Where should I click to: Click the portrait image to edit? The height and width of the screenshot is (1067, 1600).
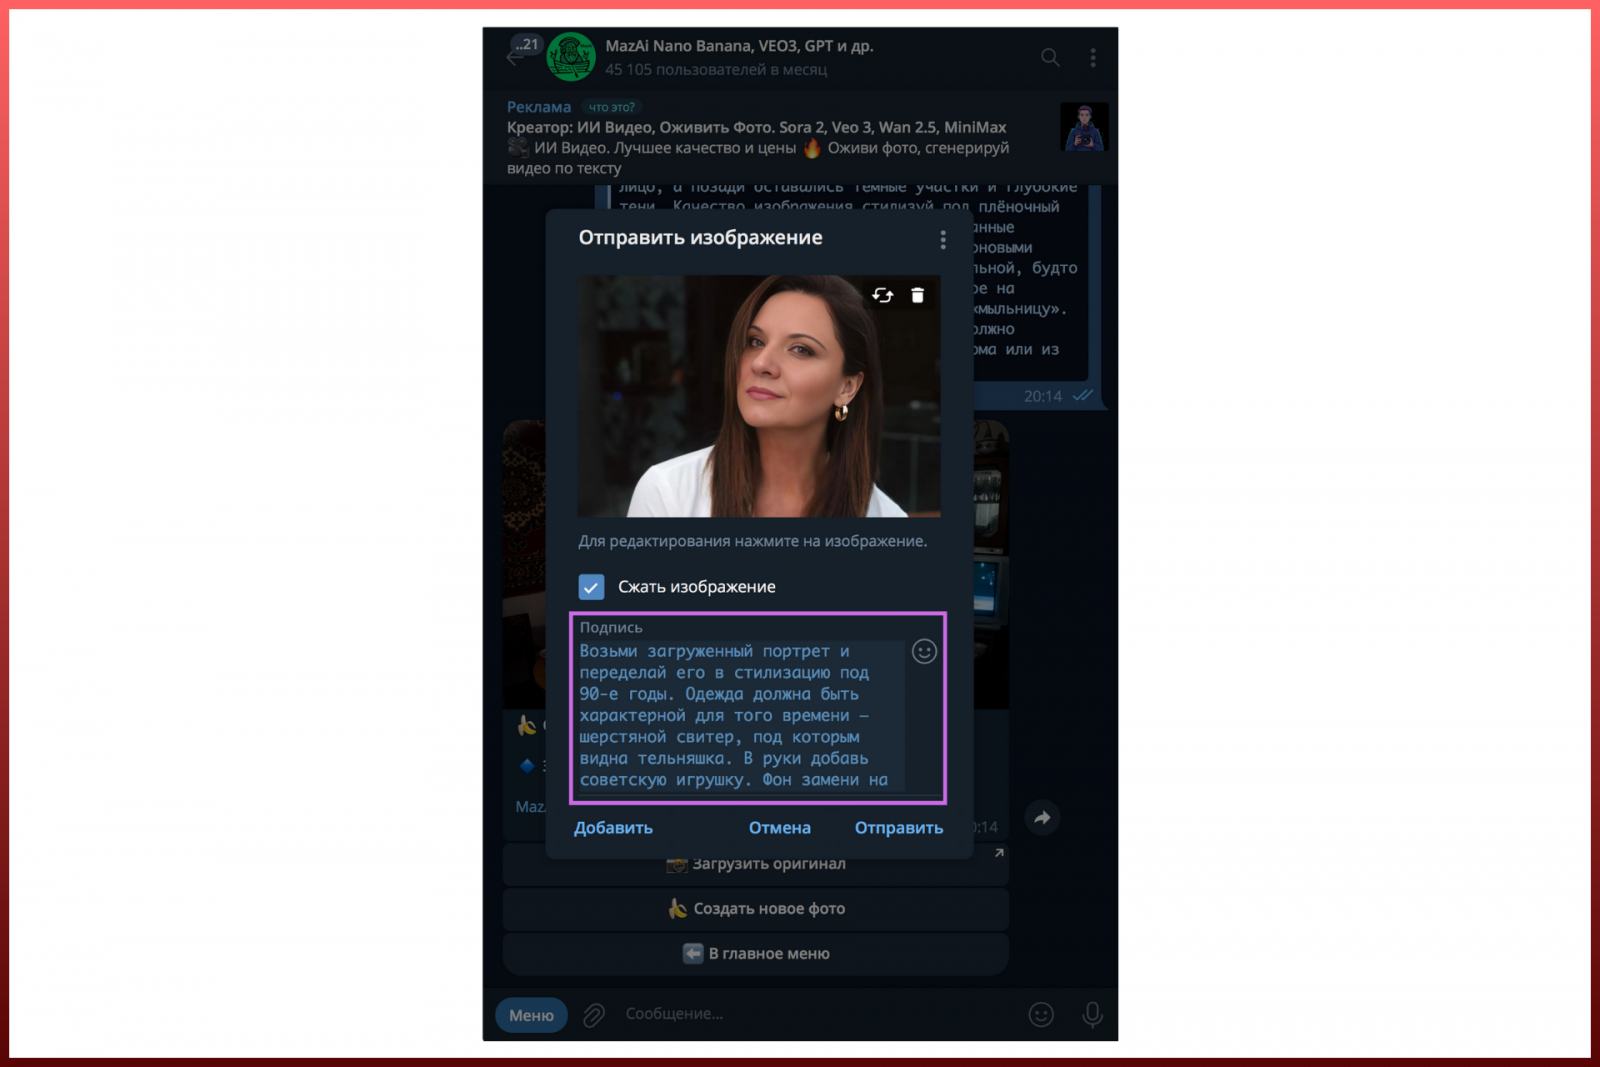(759, 396)
